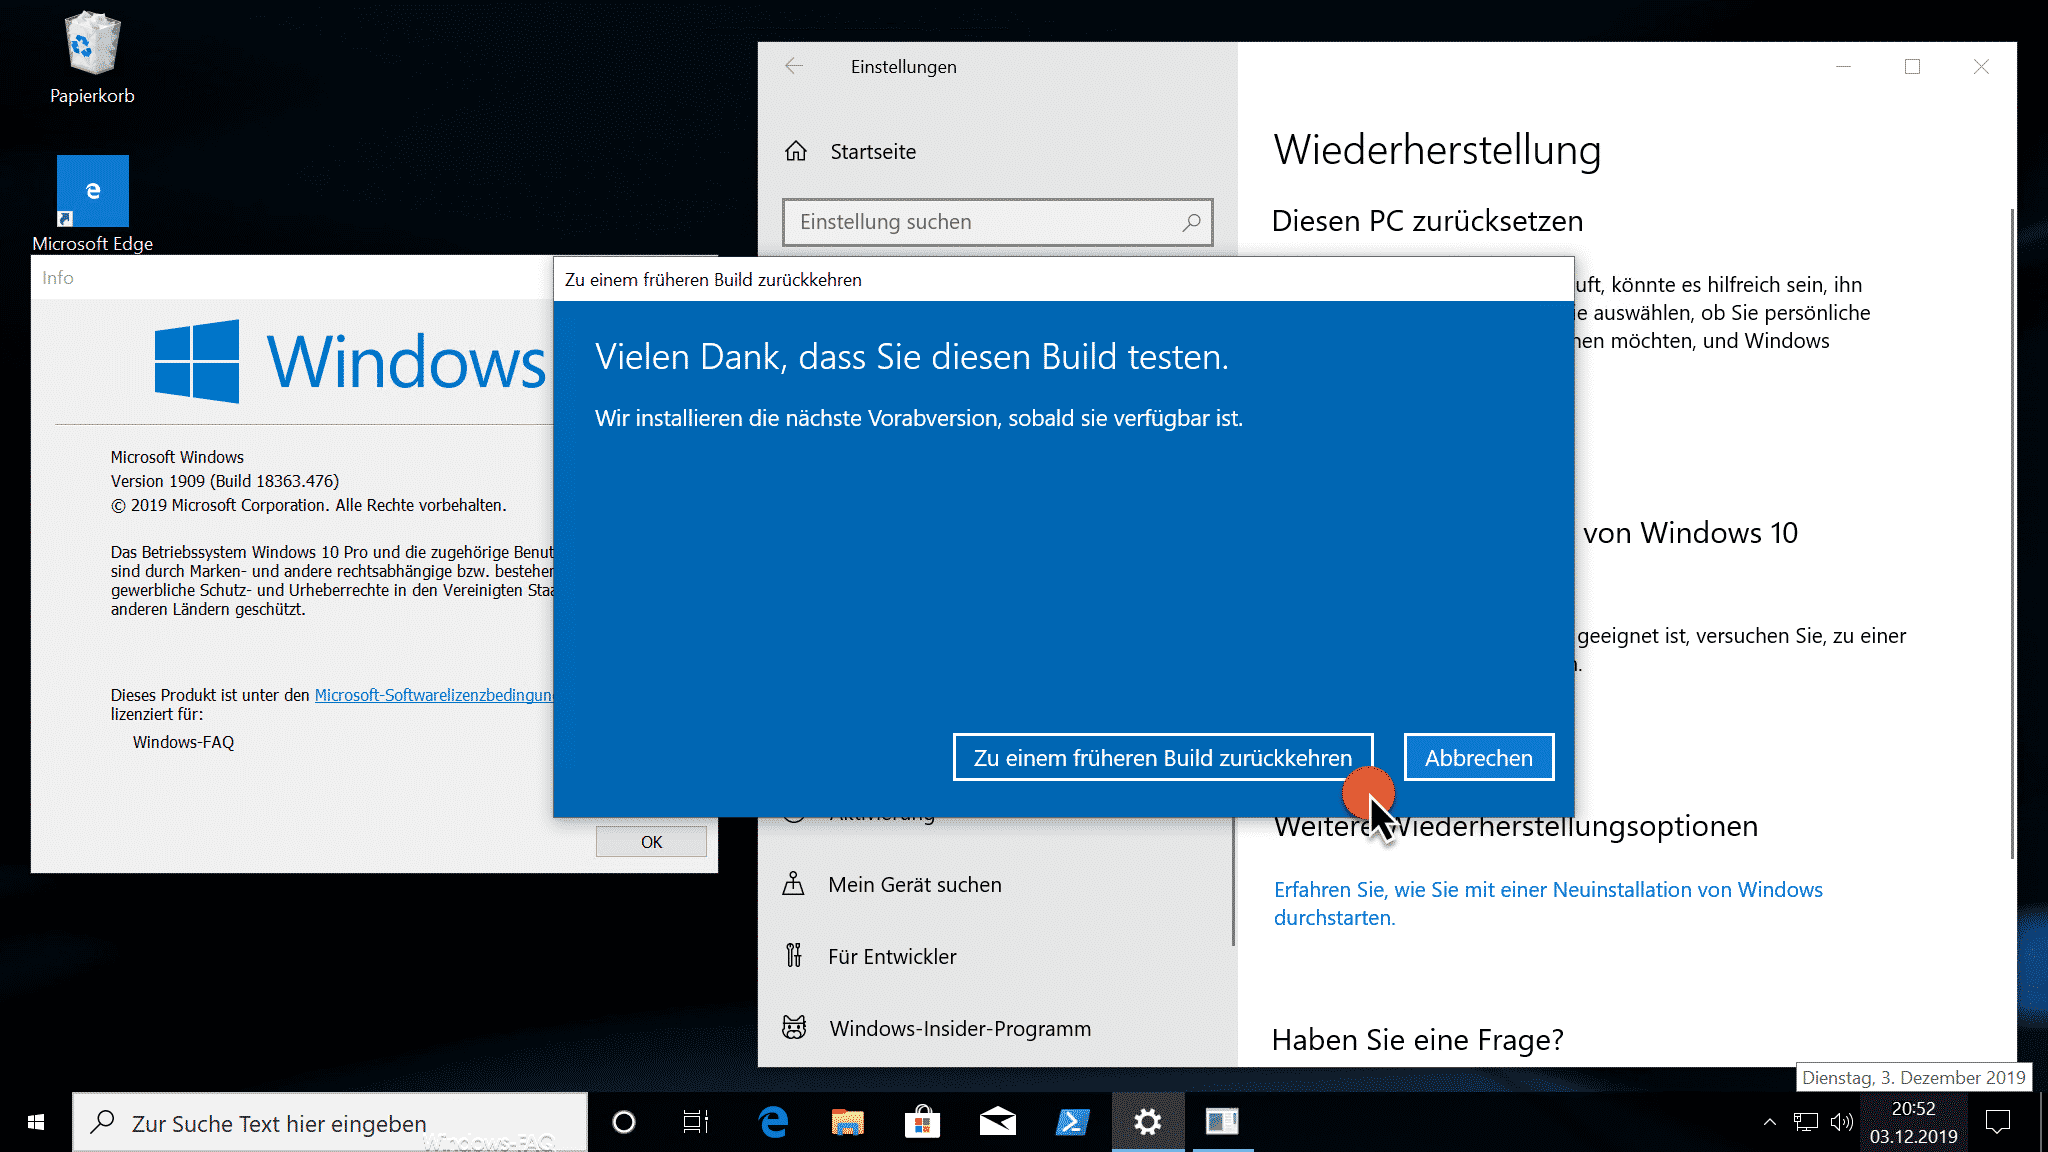This screenshot has width=2048, height=1152.
Task: Click Haben Sie eine Frage? heading
Action: [x=1417, y=1040]
